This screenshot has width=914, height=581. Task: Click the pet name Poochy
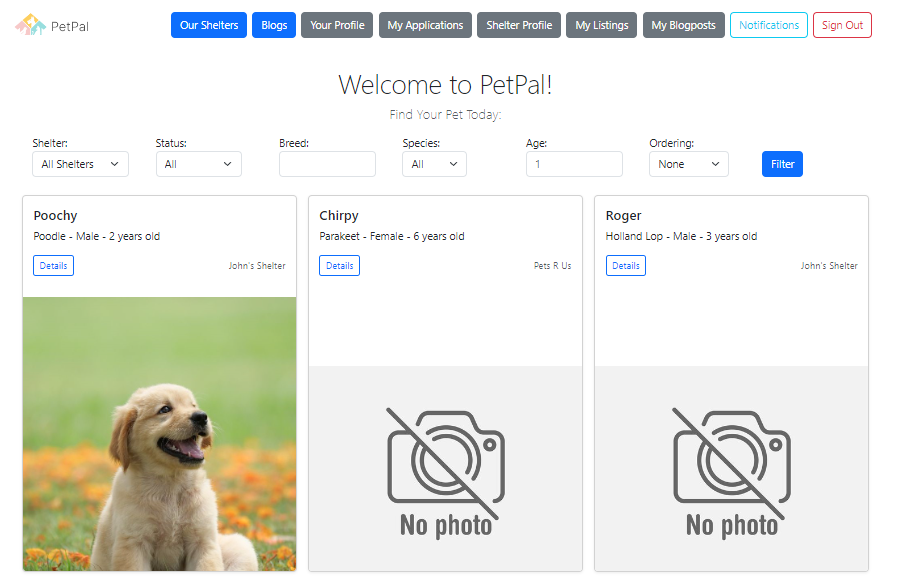click(55, 216)
